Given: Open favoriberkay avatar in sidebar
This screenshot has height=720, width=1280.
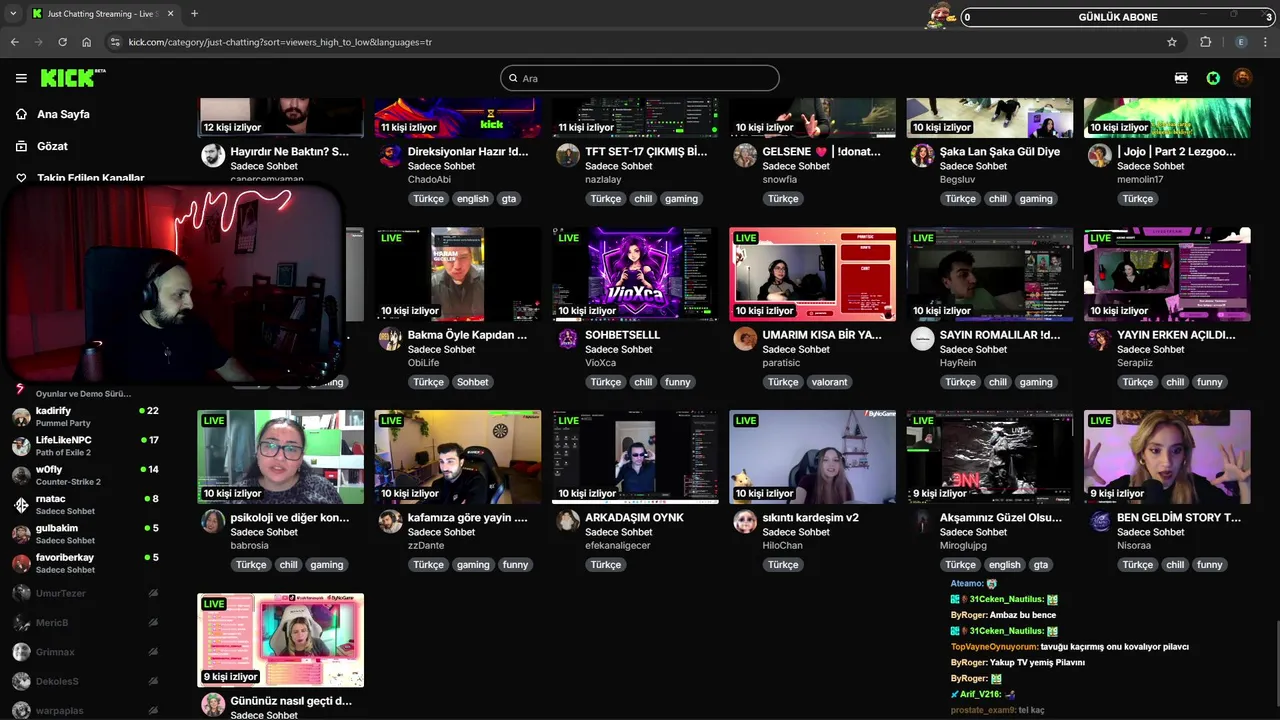Looking at the screenshot, I should (21, 563).
